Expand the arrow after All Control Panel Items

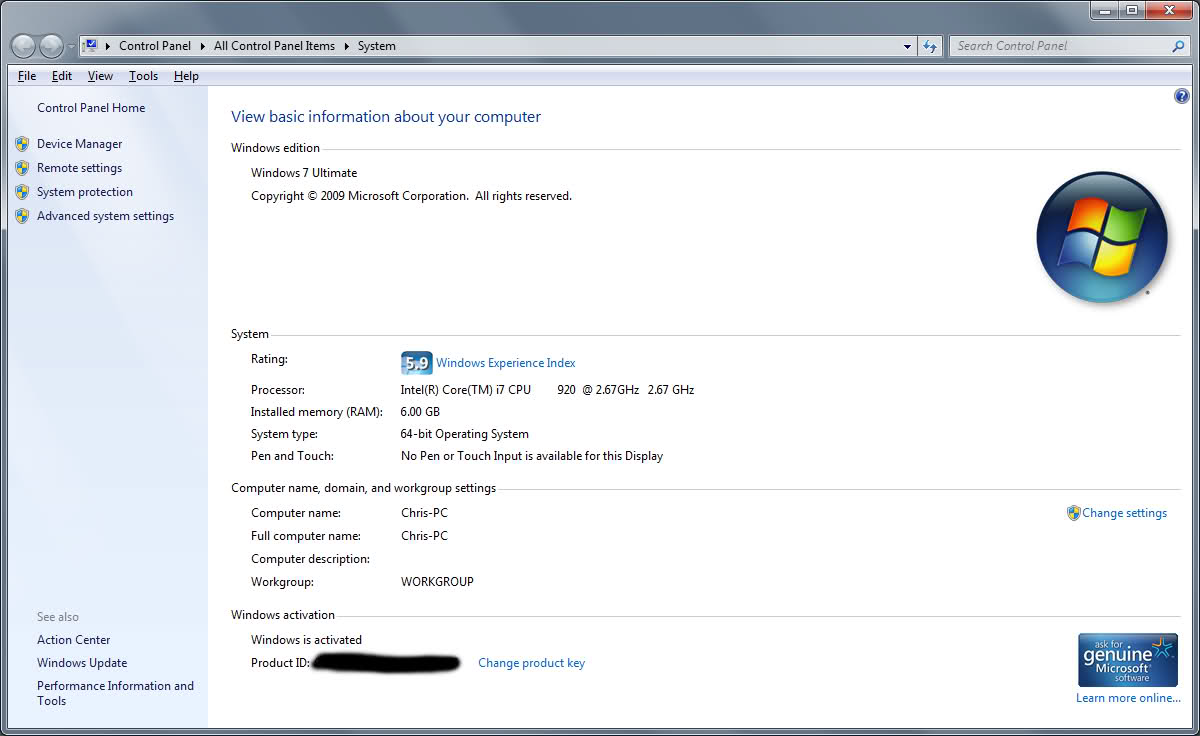pyautogui.click(x=347, y=46)
